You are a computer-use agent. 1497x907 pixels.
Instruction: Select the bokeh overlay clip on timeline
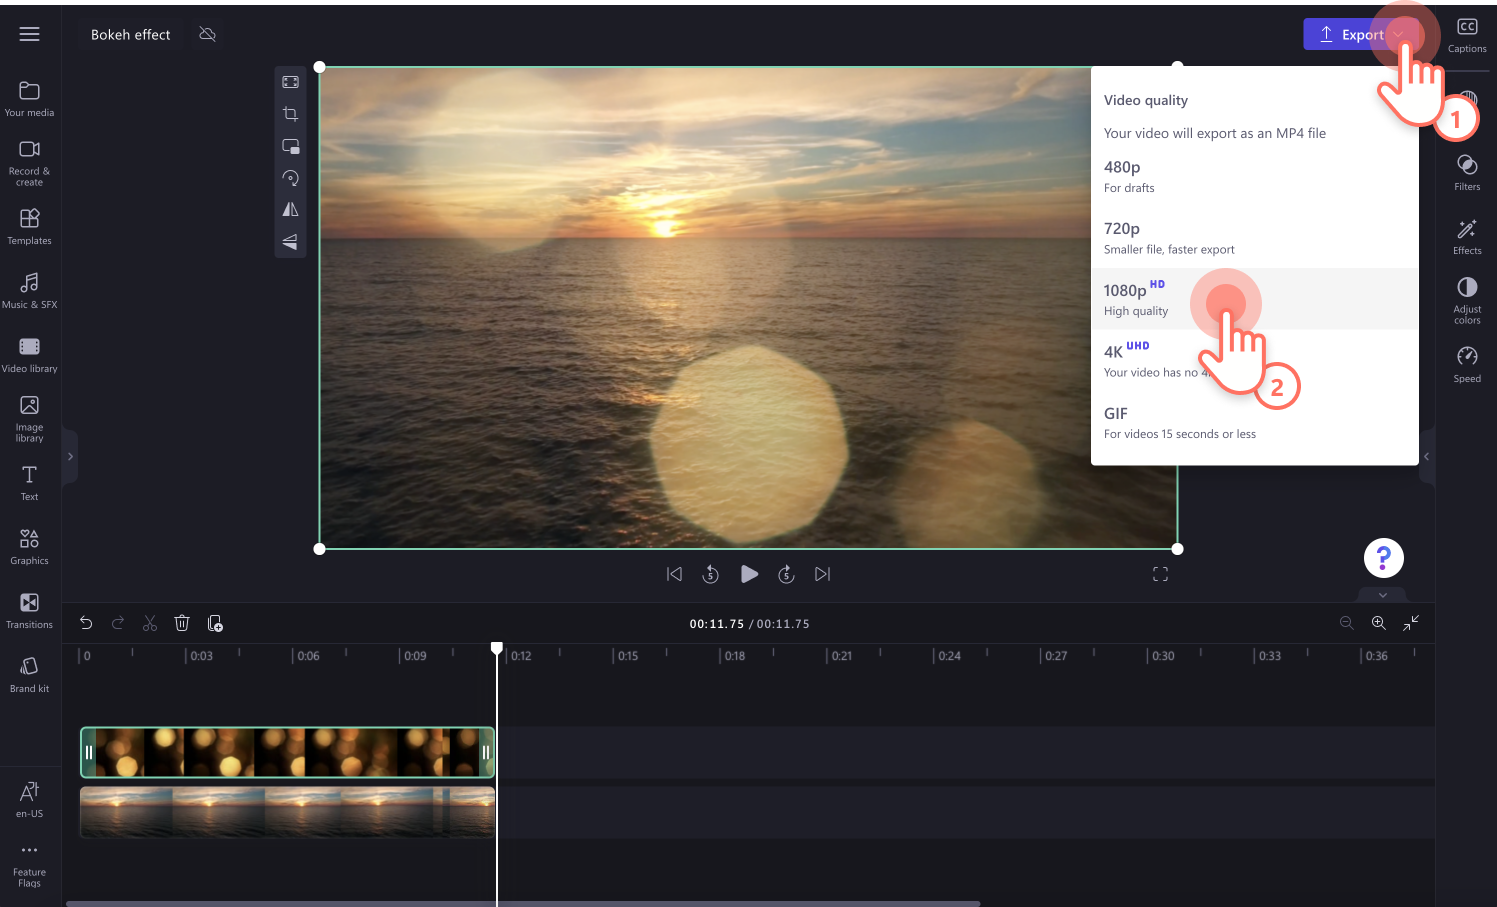tap(288, 752)
